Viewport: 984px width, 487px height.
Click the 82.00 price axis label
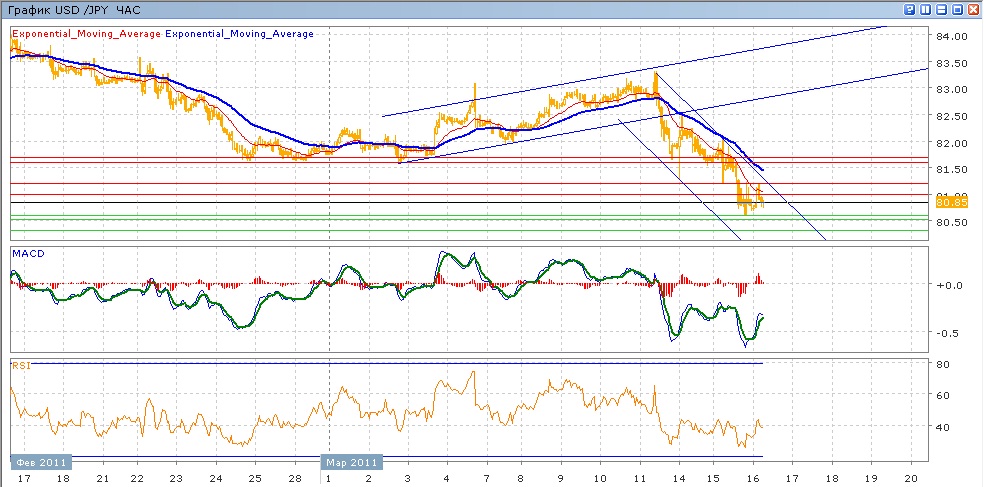coord(953,143)
